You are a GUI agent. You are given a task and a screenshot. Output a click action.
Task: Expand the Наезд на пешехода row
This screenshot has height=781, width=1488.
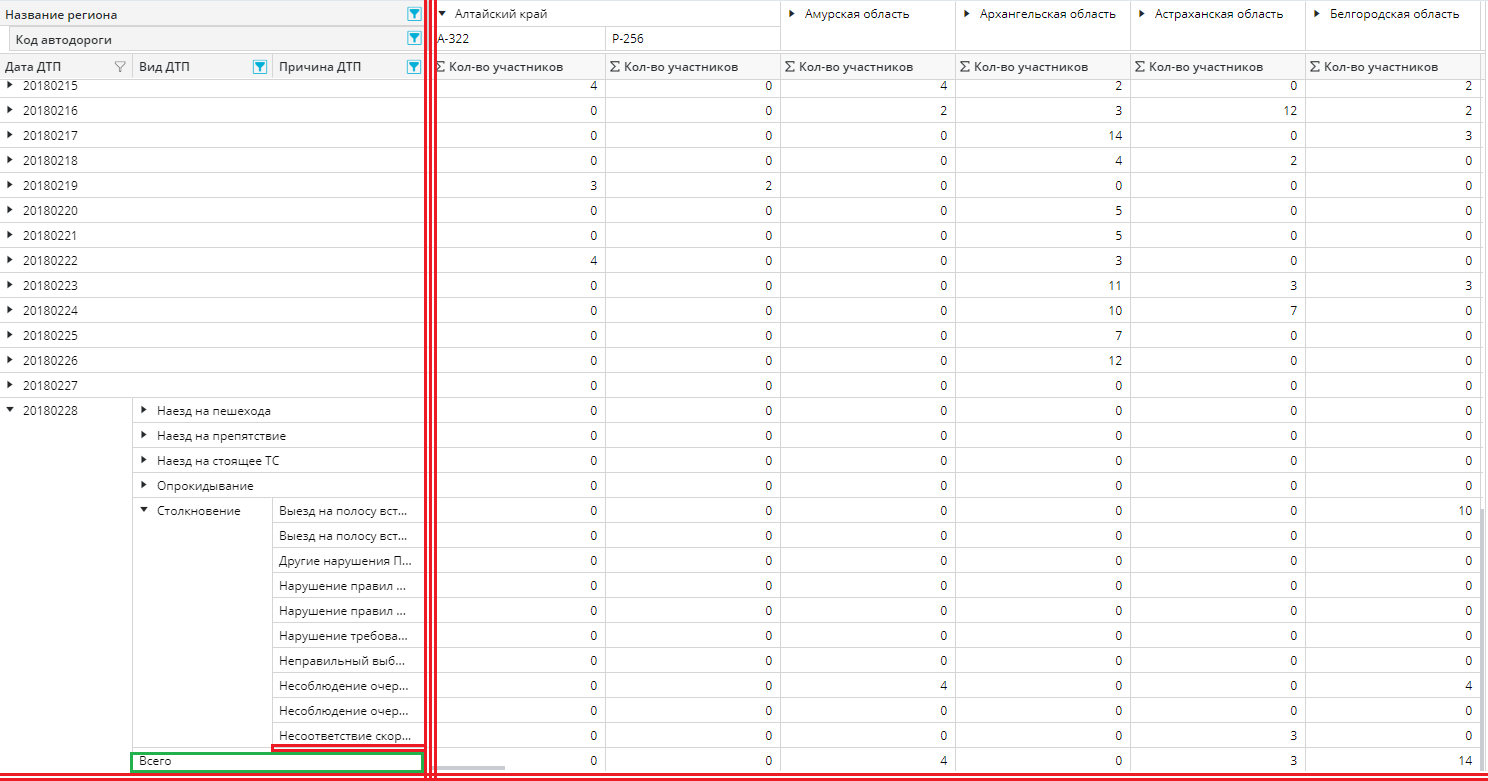point(145,410)
